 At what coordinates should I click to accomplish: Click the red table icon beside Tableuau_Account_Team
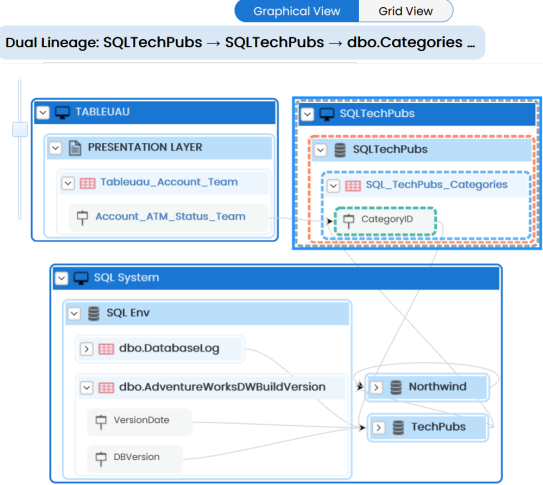coord(88,183)
